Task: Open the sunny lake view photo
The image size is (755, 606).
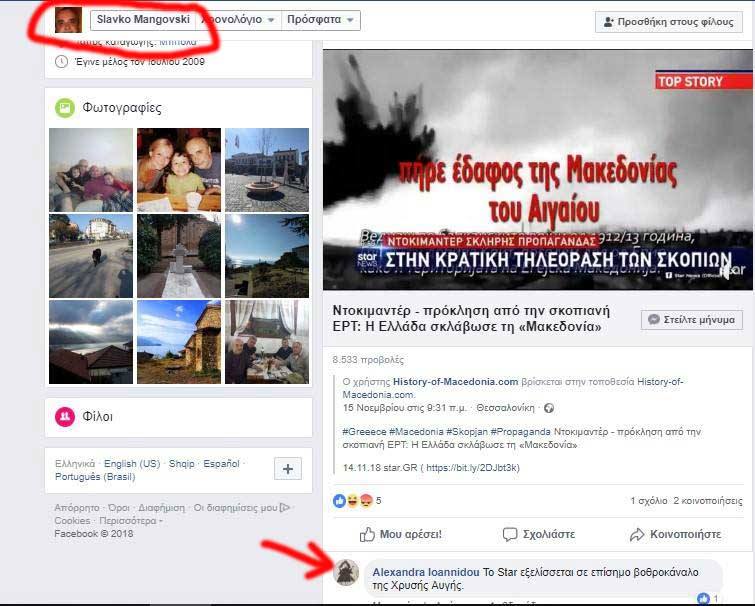Action: point(267,256)
